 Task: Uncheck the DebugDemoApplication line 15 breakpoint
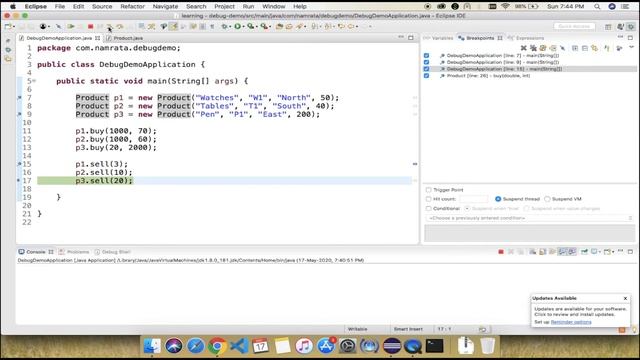pyautogui.click(x=427, y=69)
